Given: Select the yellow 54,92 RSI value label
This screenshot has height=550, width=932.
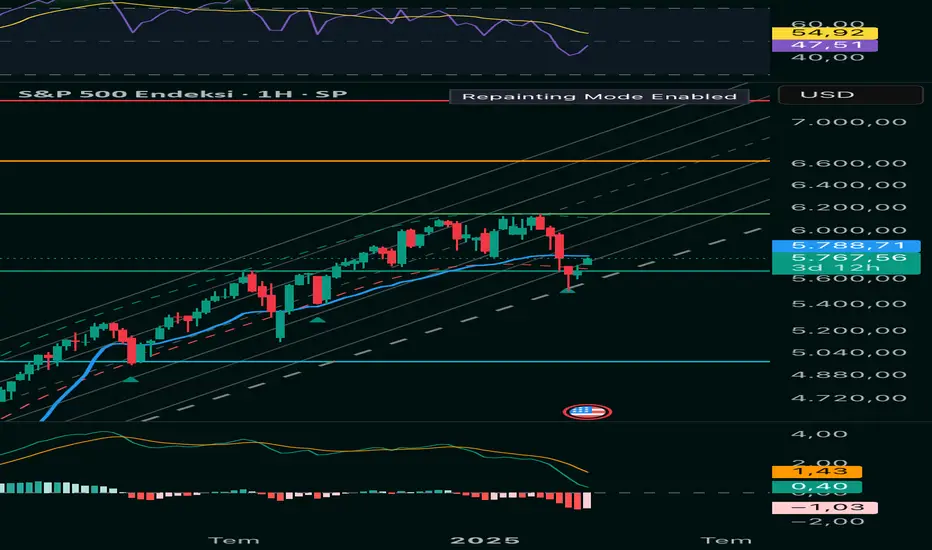Looking at the screenshot, I should [824, 33].
